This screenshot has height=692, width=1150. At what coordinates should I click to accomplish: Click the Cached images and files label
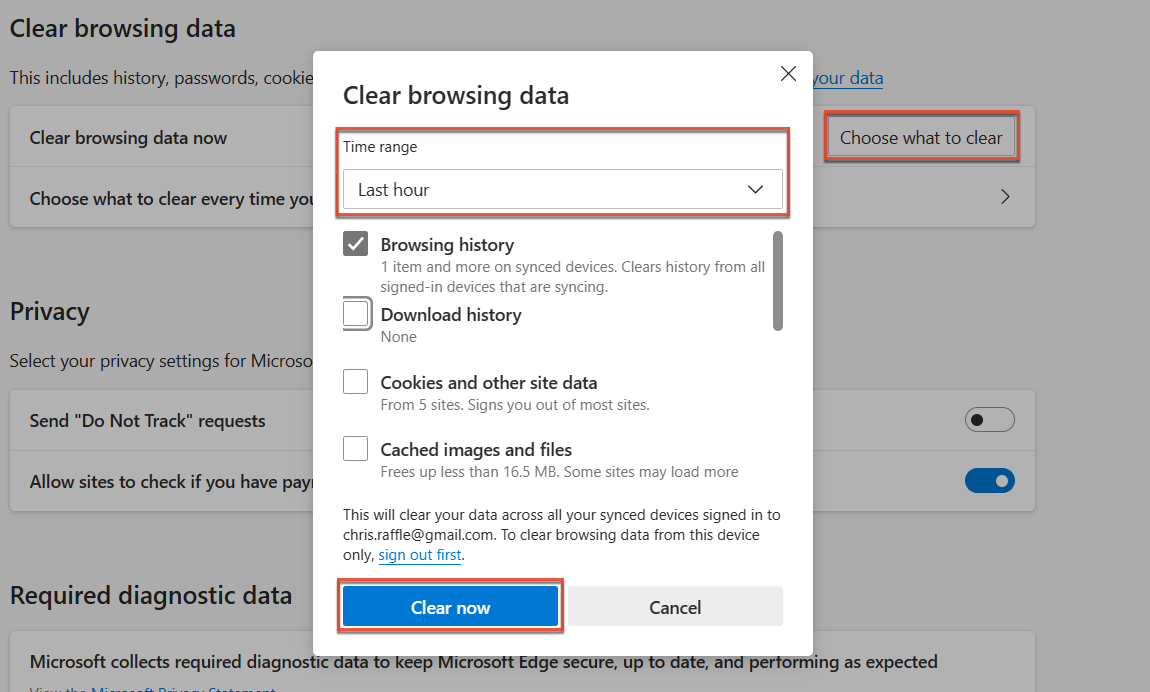(x=476, y=450)
